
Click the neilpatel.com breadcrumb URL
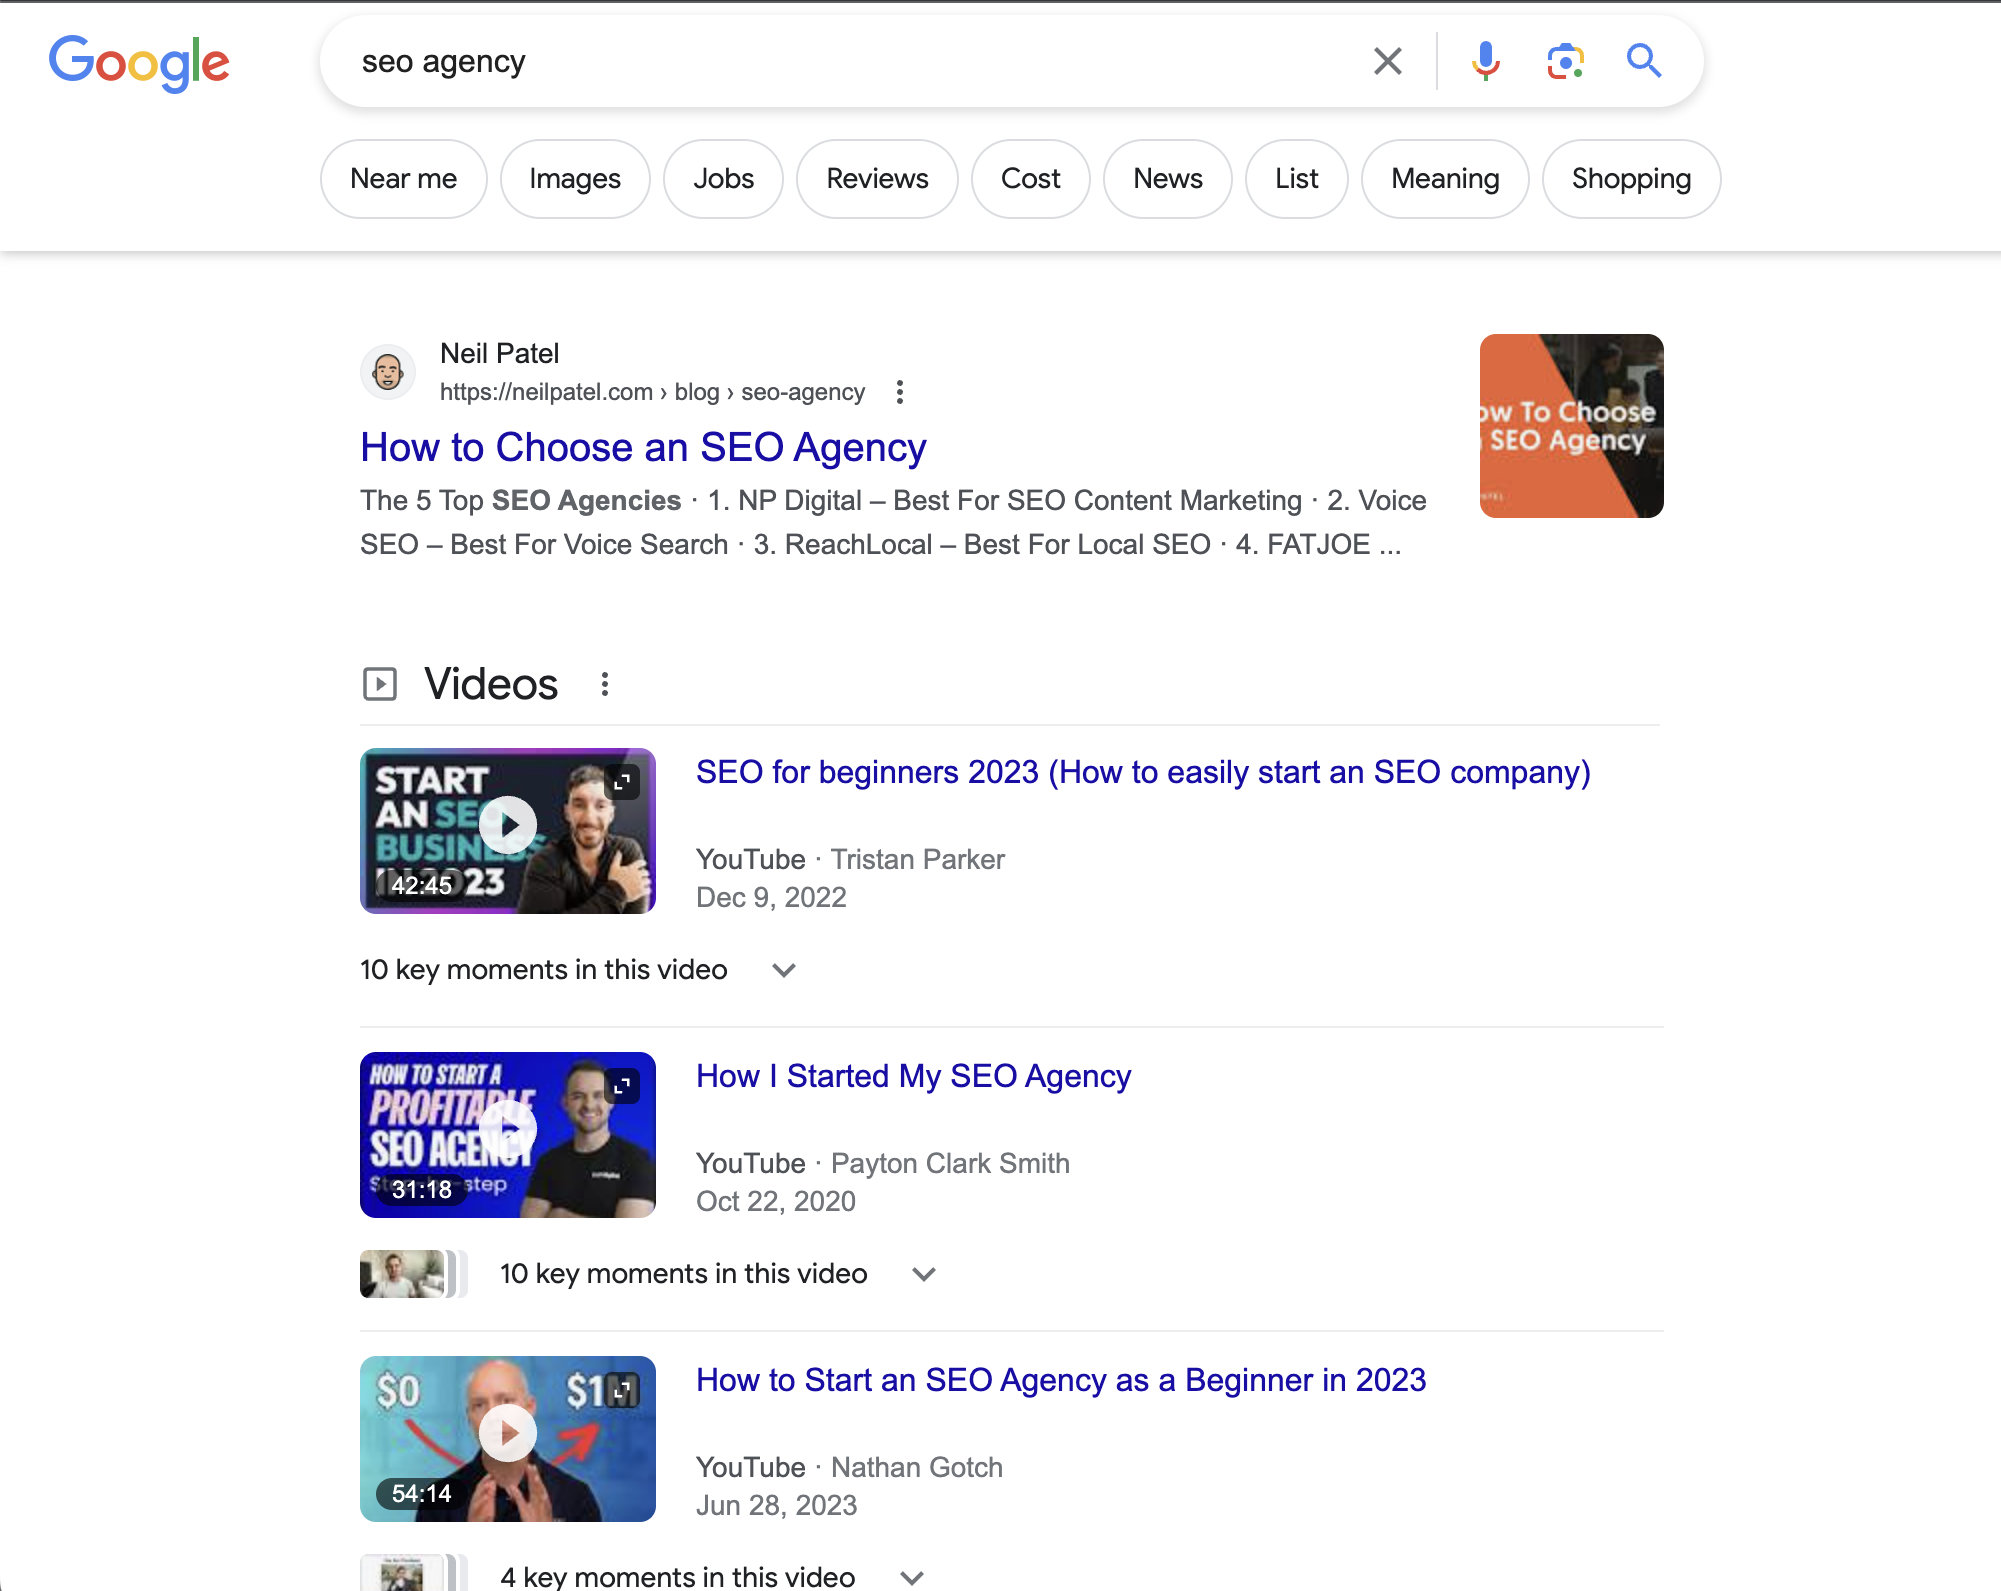point(652,392)
